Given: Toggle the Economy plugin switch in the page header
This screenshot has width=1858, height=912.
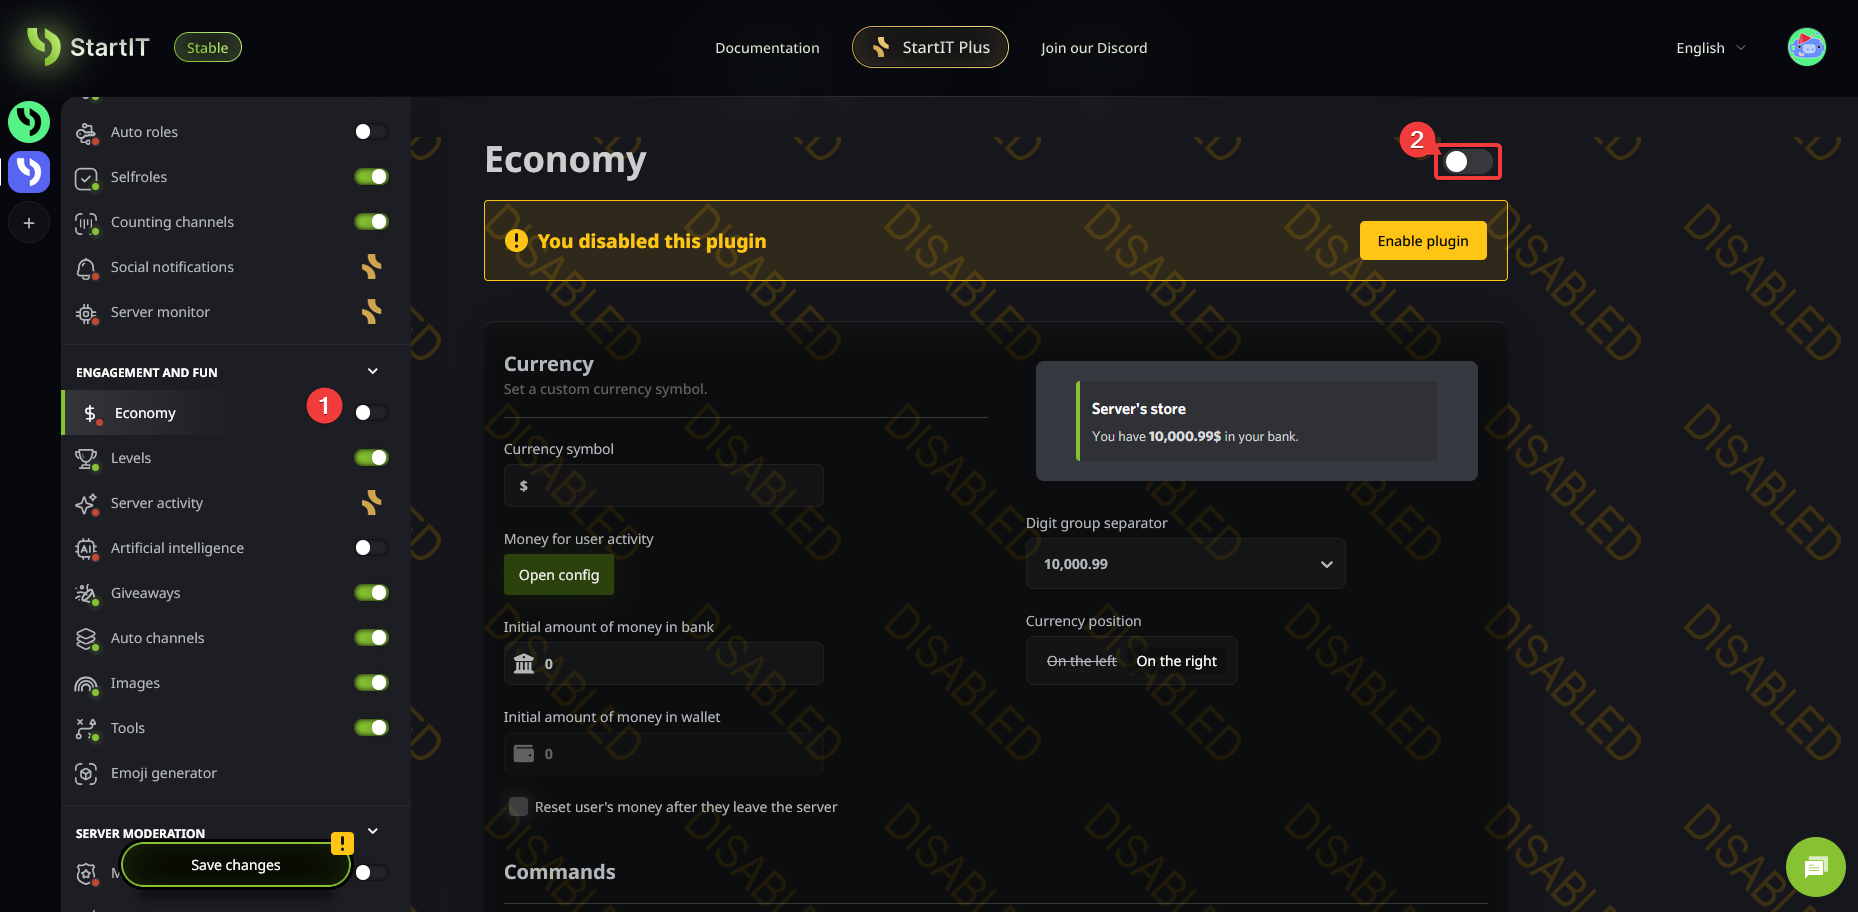Looking at the screenshot, I should click(x=1467, y=162).
